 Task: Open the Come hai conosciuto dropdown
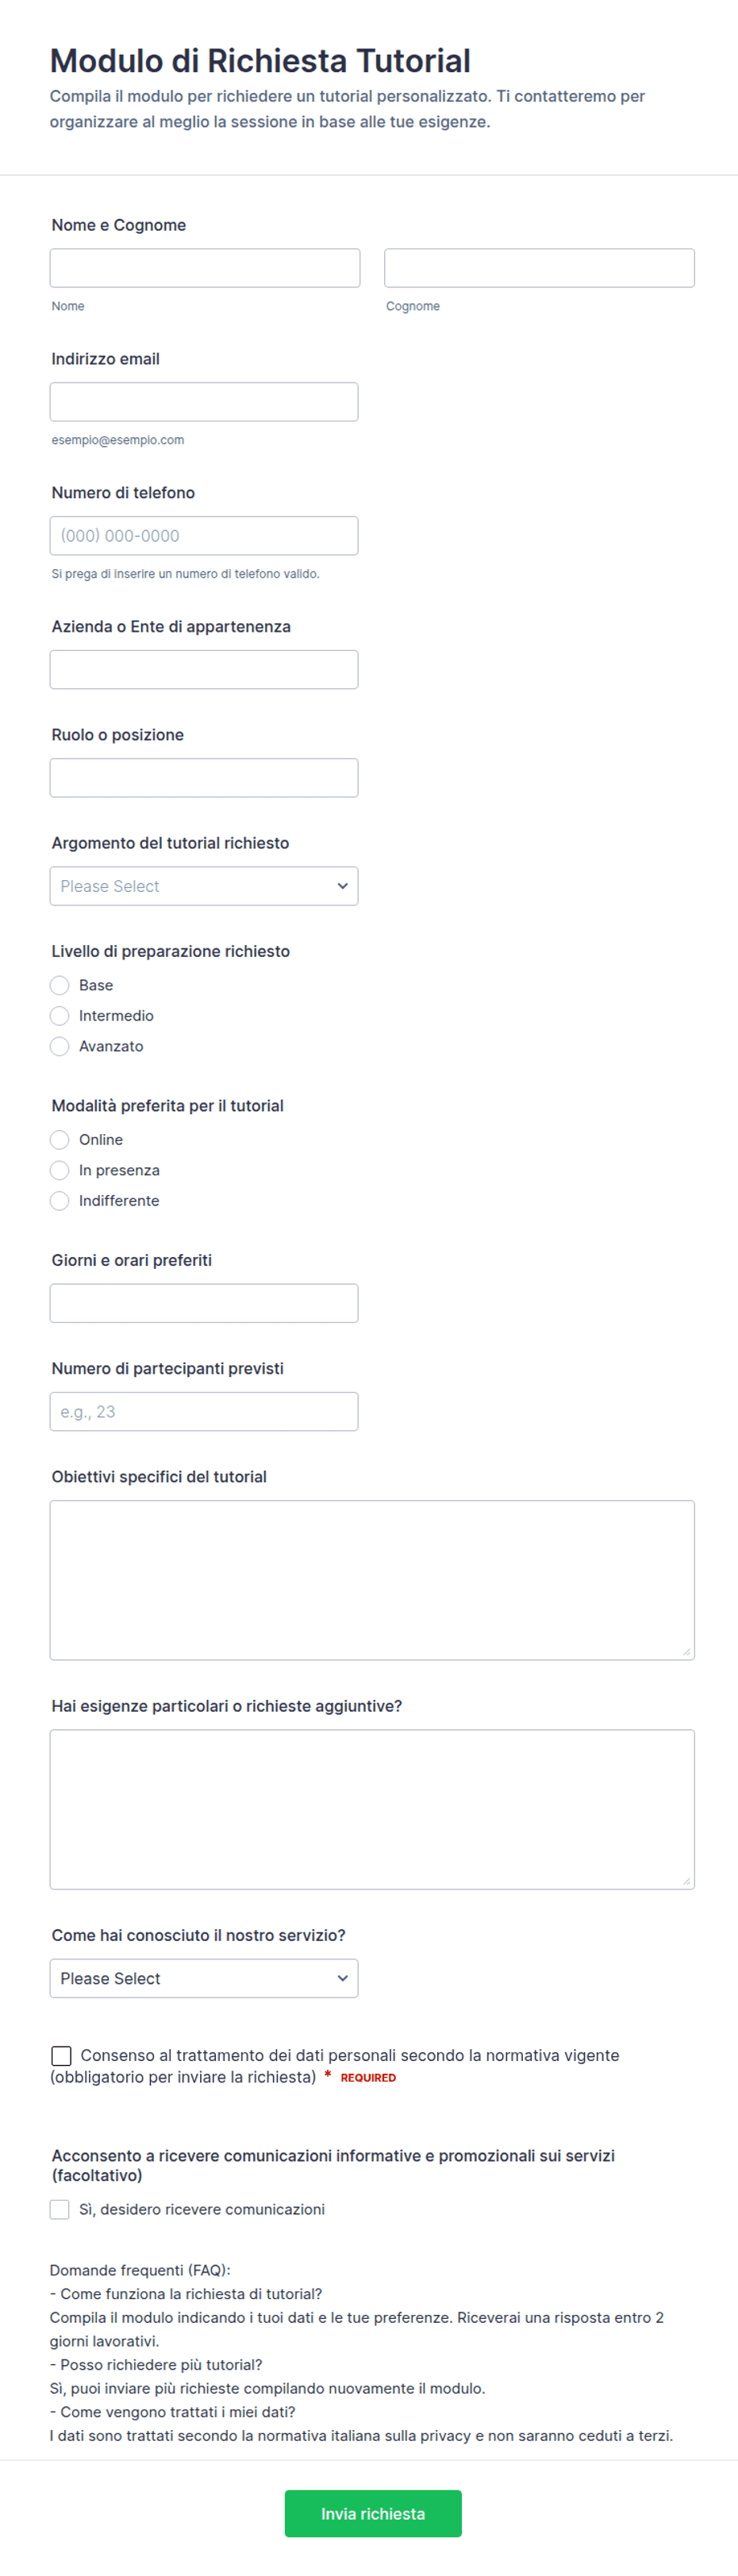(x=204, y=1978)
